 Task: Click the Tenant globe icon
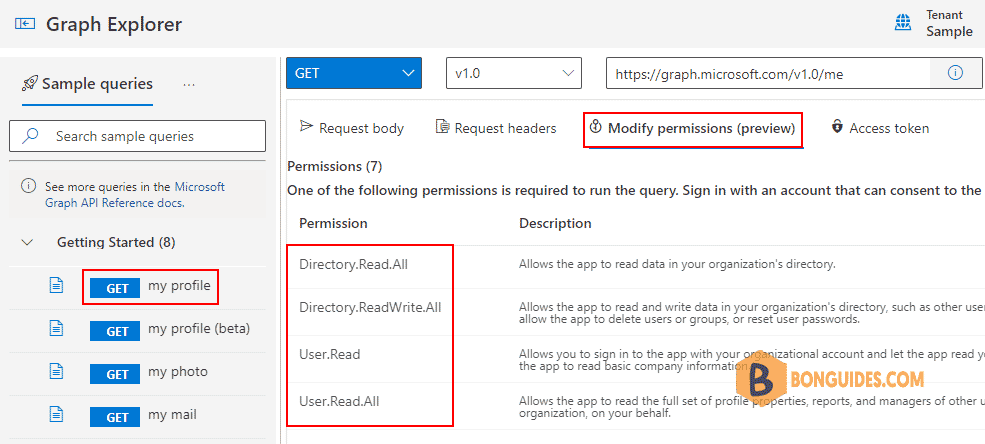(903, 23)
